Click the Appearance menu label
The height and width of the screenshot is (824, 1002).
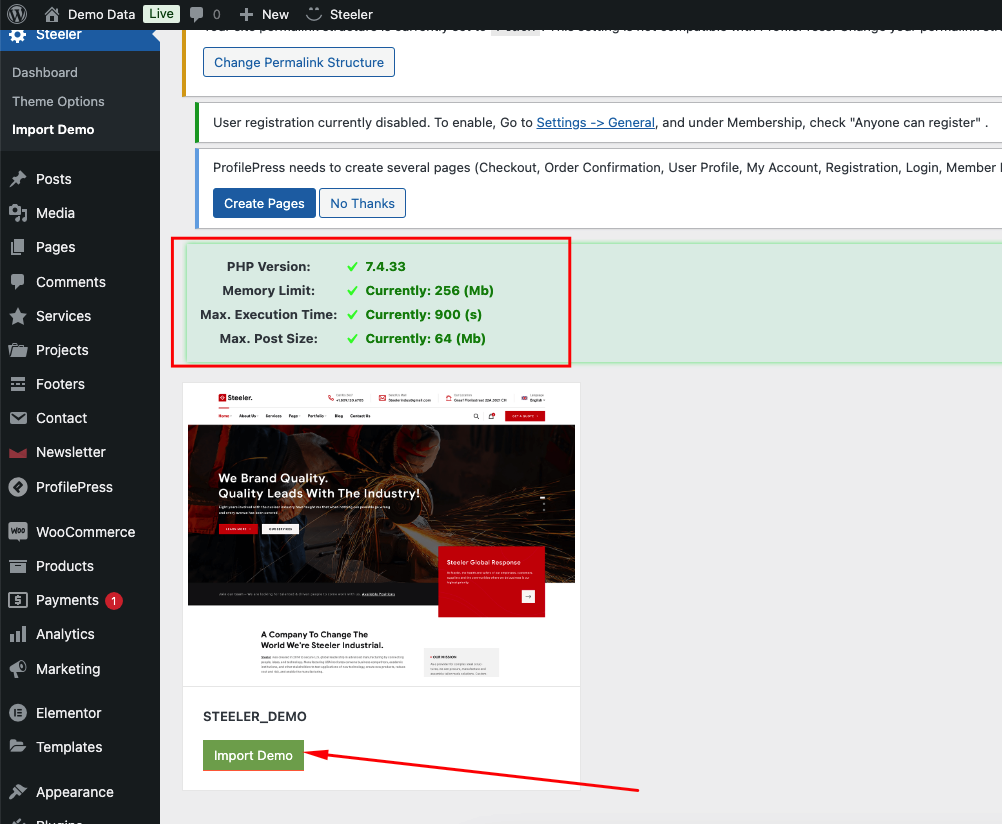[x=75, y=792]
